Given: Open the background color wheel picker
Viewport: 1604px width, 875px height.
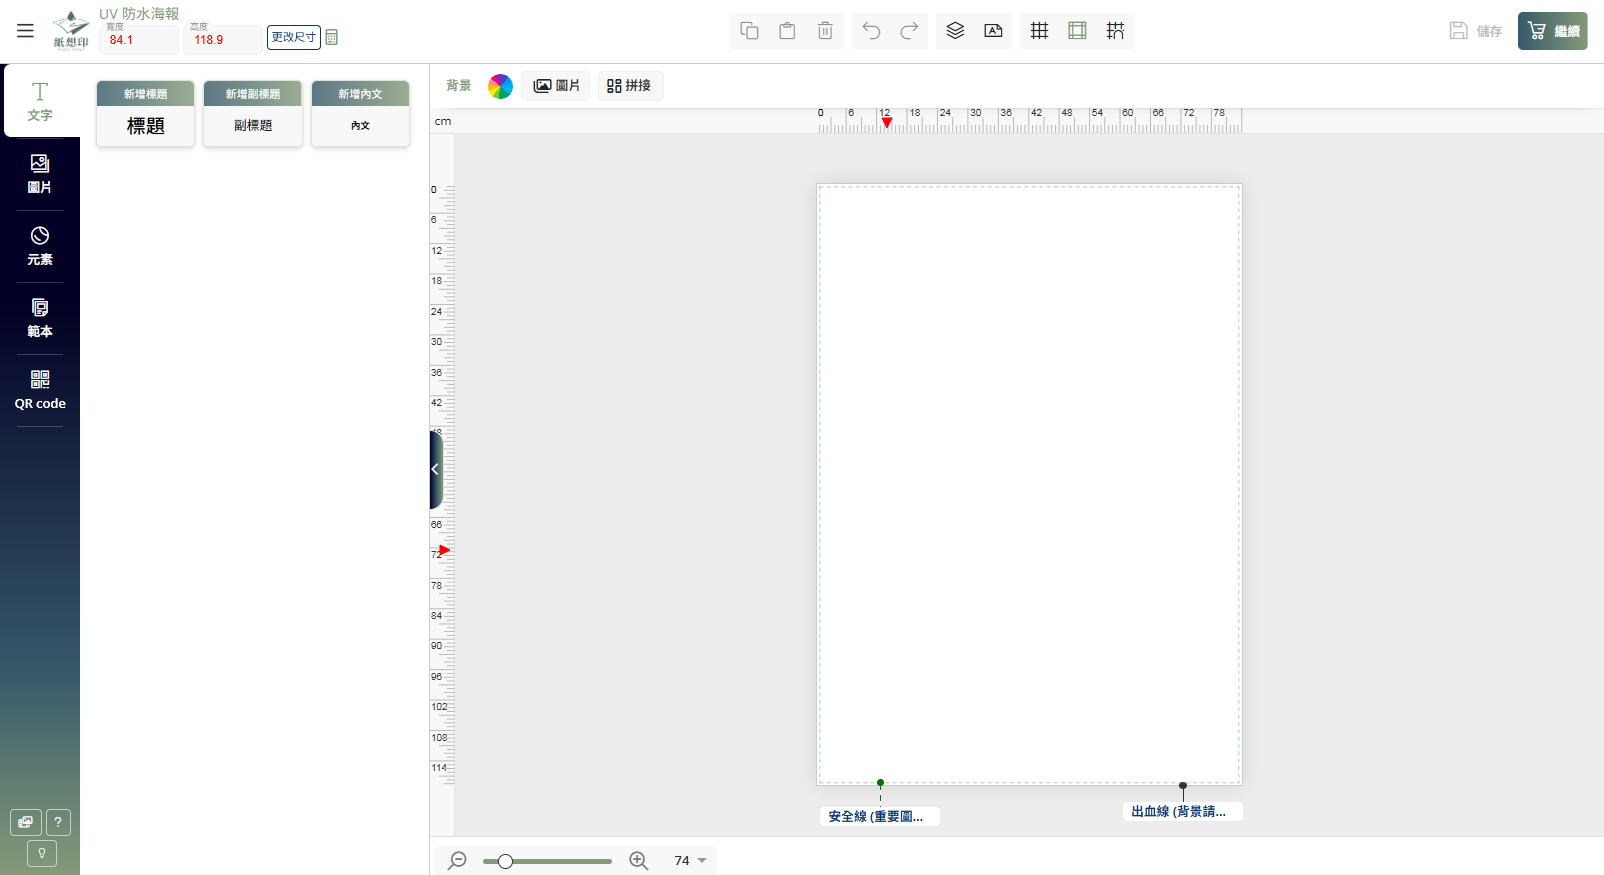Looking at the screenshot, I should 500,86.
